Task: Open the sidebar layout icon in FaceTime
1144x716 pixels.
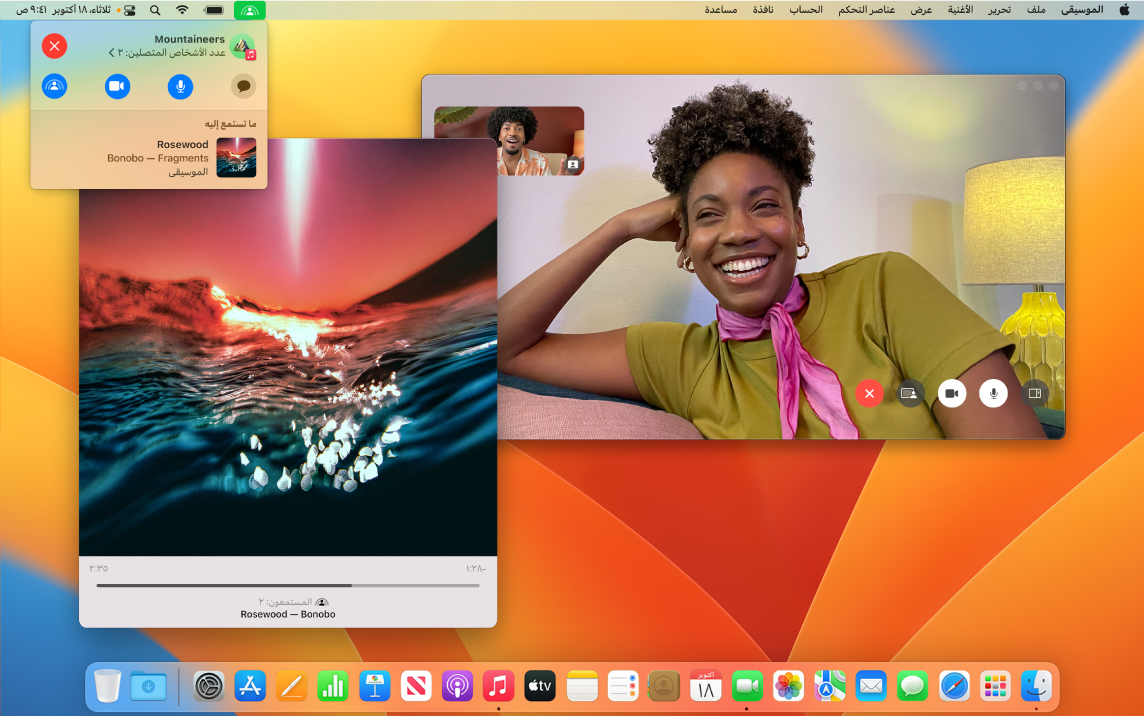Action: 1036,393
